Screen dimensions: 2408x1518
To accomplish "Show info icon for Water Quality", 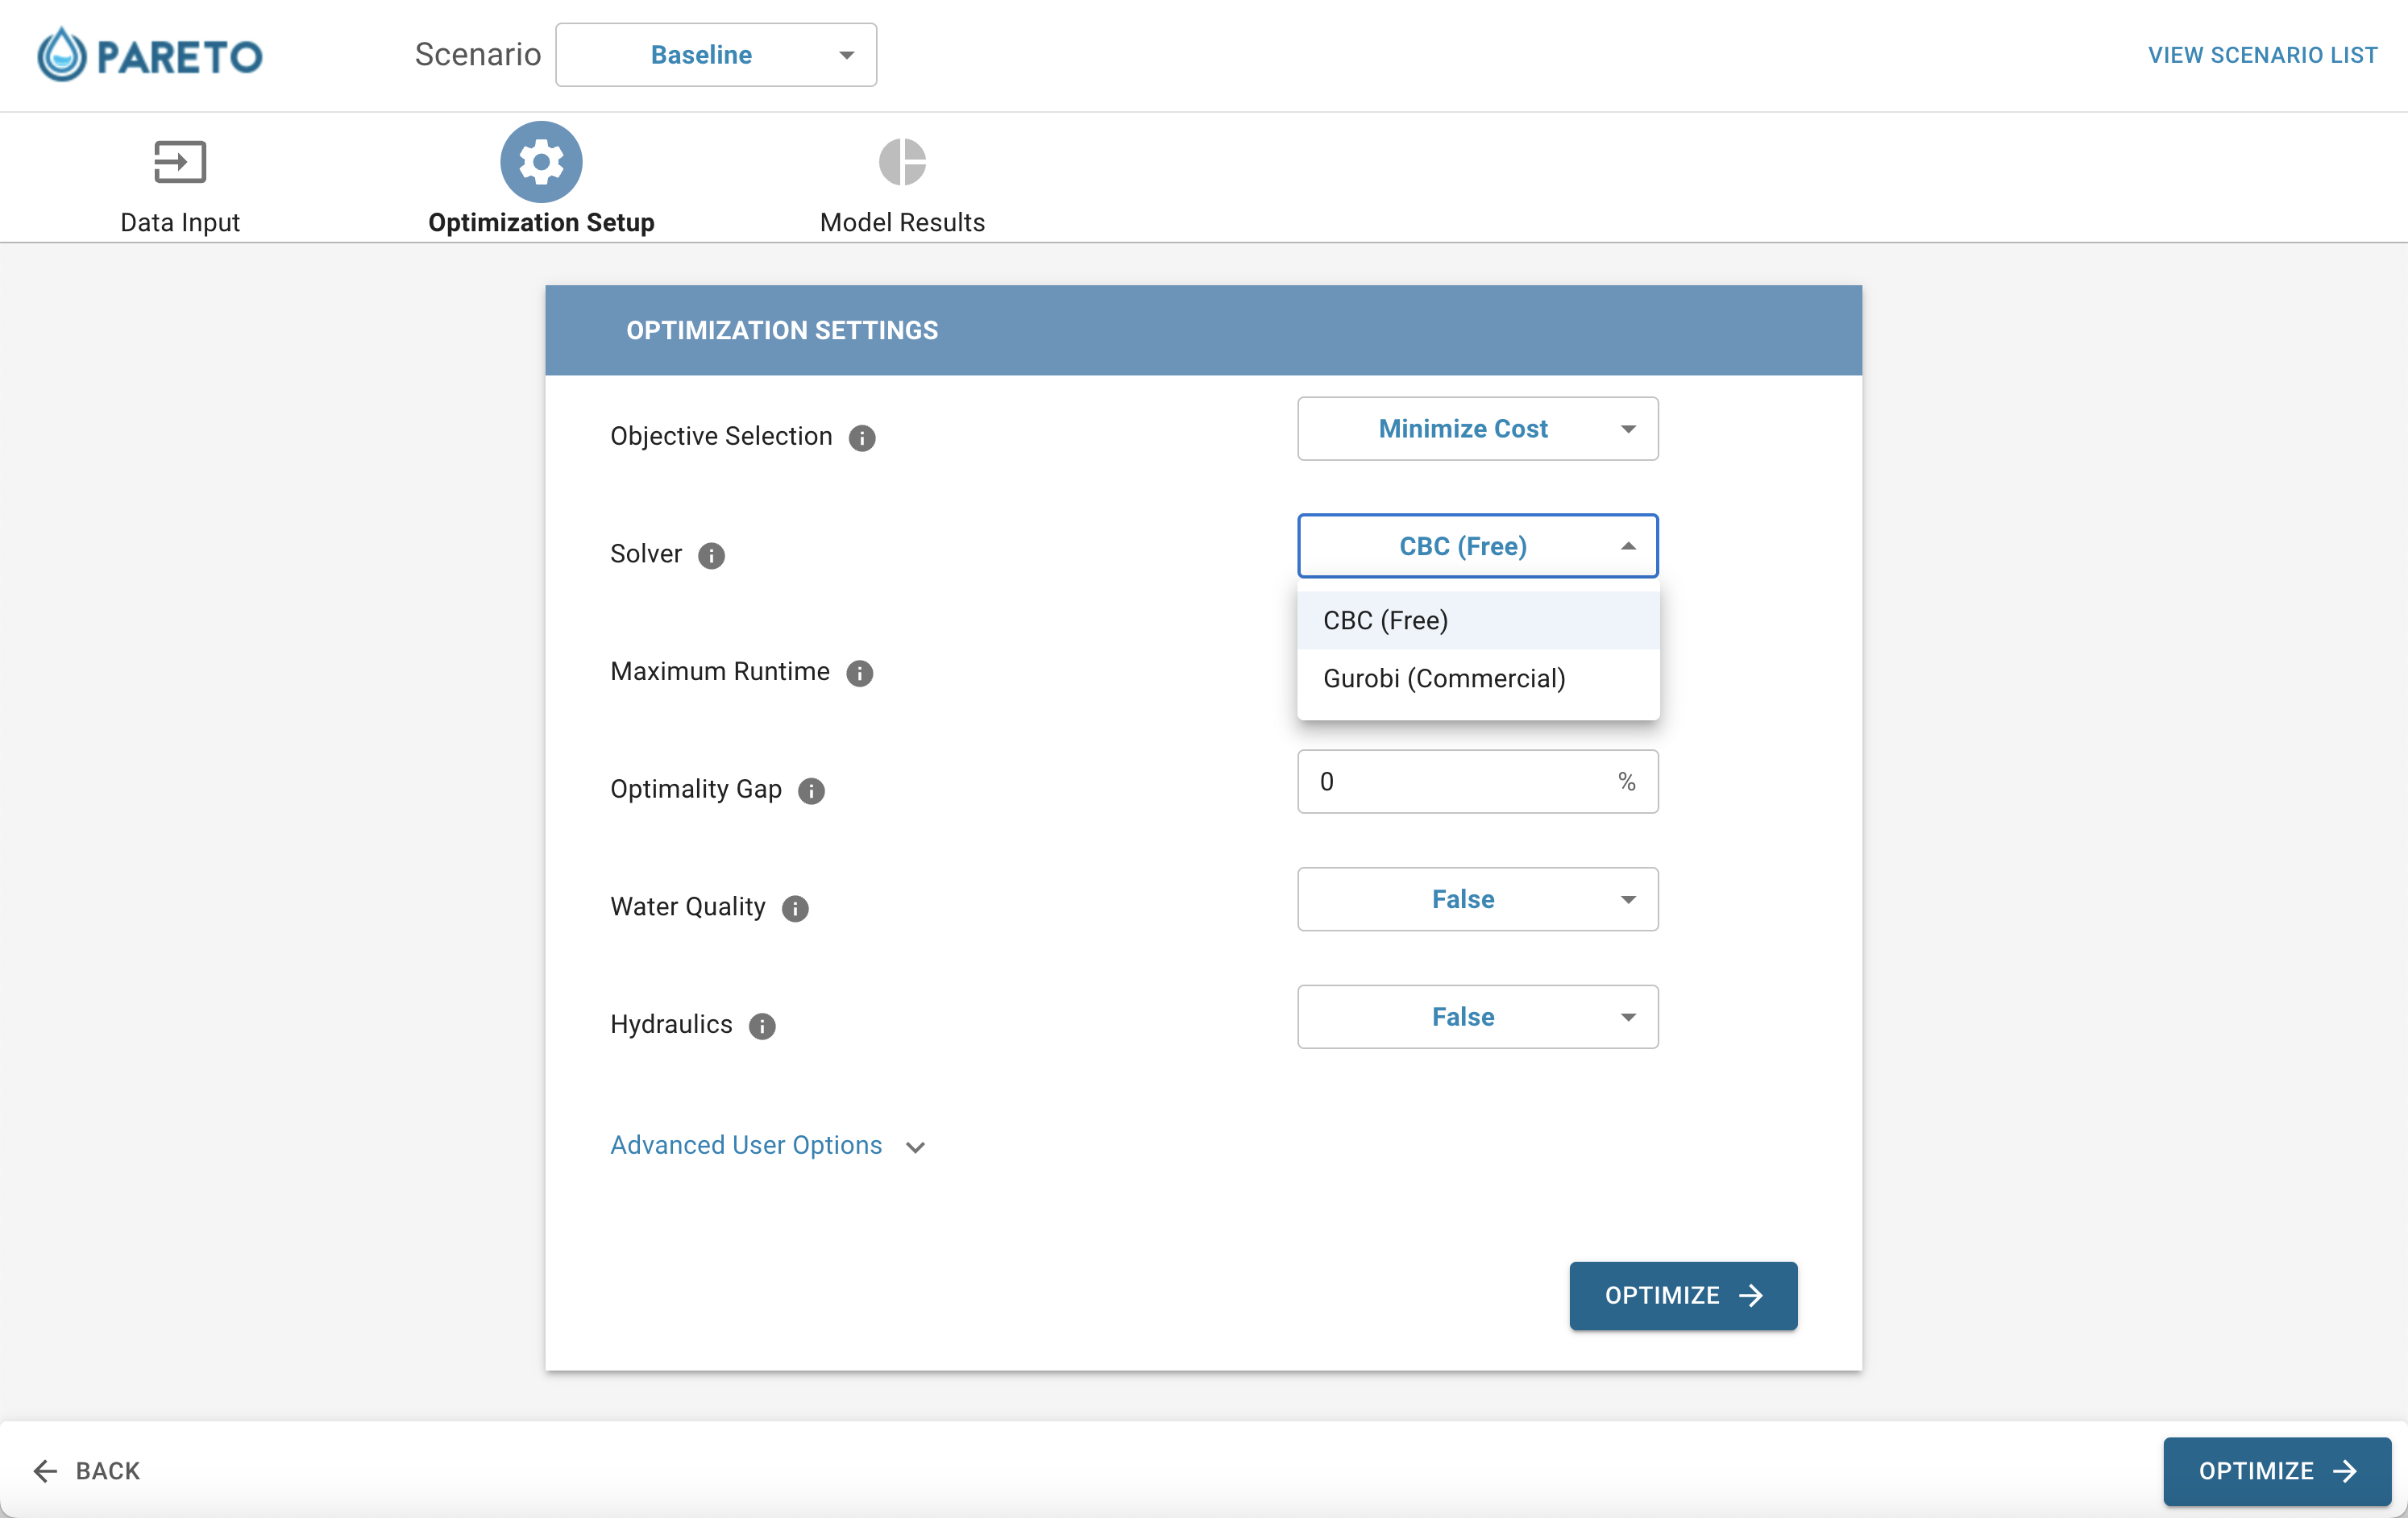I will tap(795, 908).
